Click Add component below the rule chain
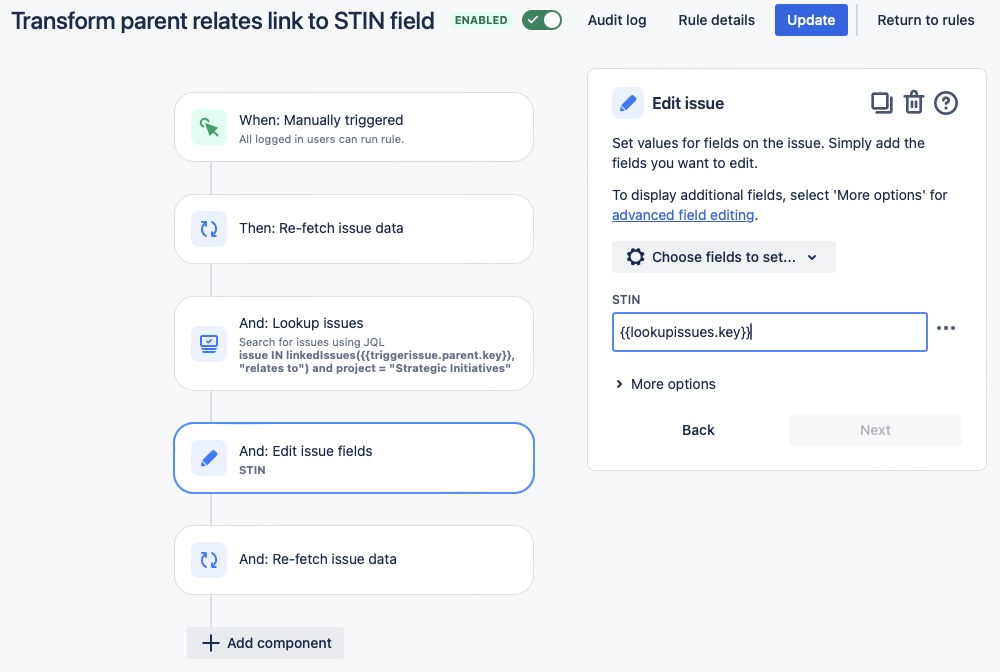 pyautogui.click(x=265, y=643)
